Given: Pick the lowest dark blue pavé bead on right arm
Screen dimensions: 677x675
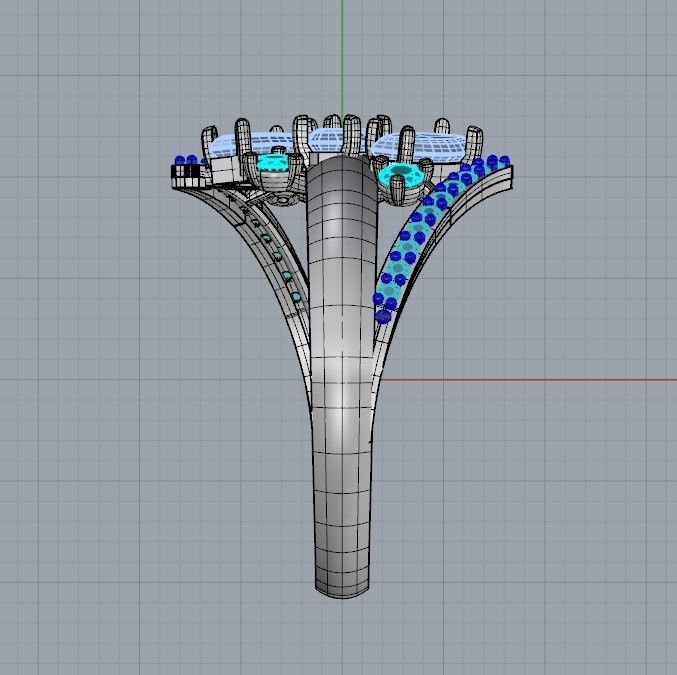Looking at the screenshot, I should coord(383,317).
